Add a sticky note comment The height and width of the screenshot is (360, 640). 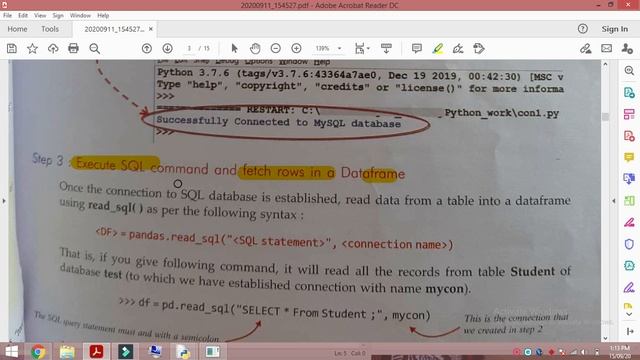tap(417, 49)
